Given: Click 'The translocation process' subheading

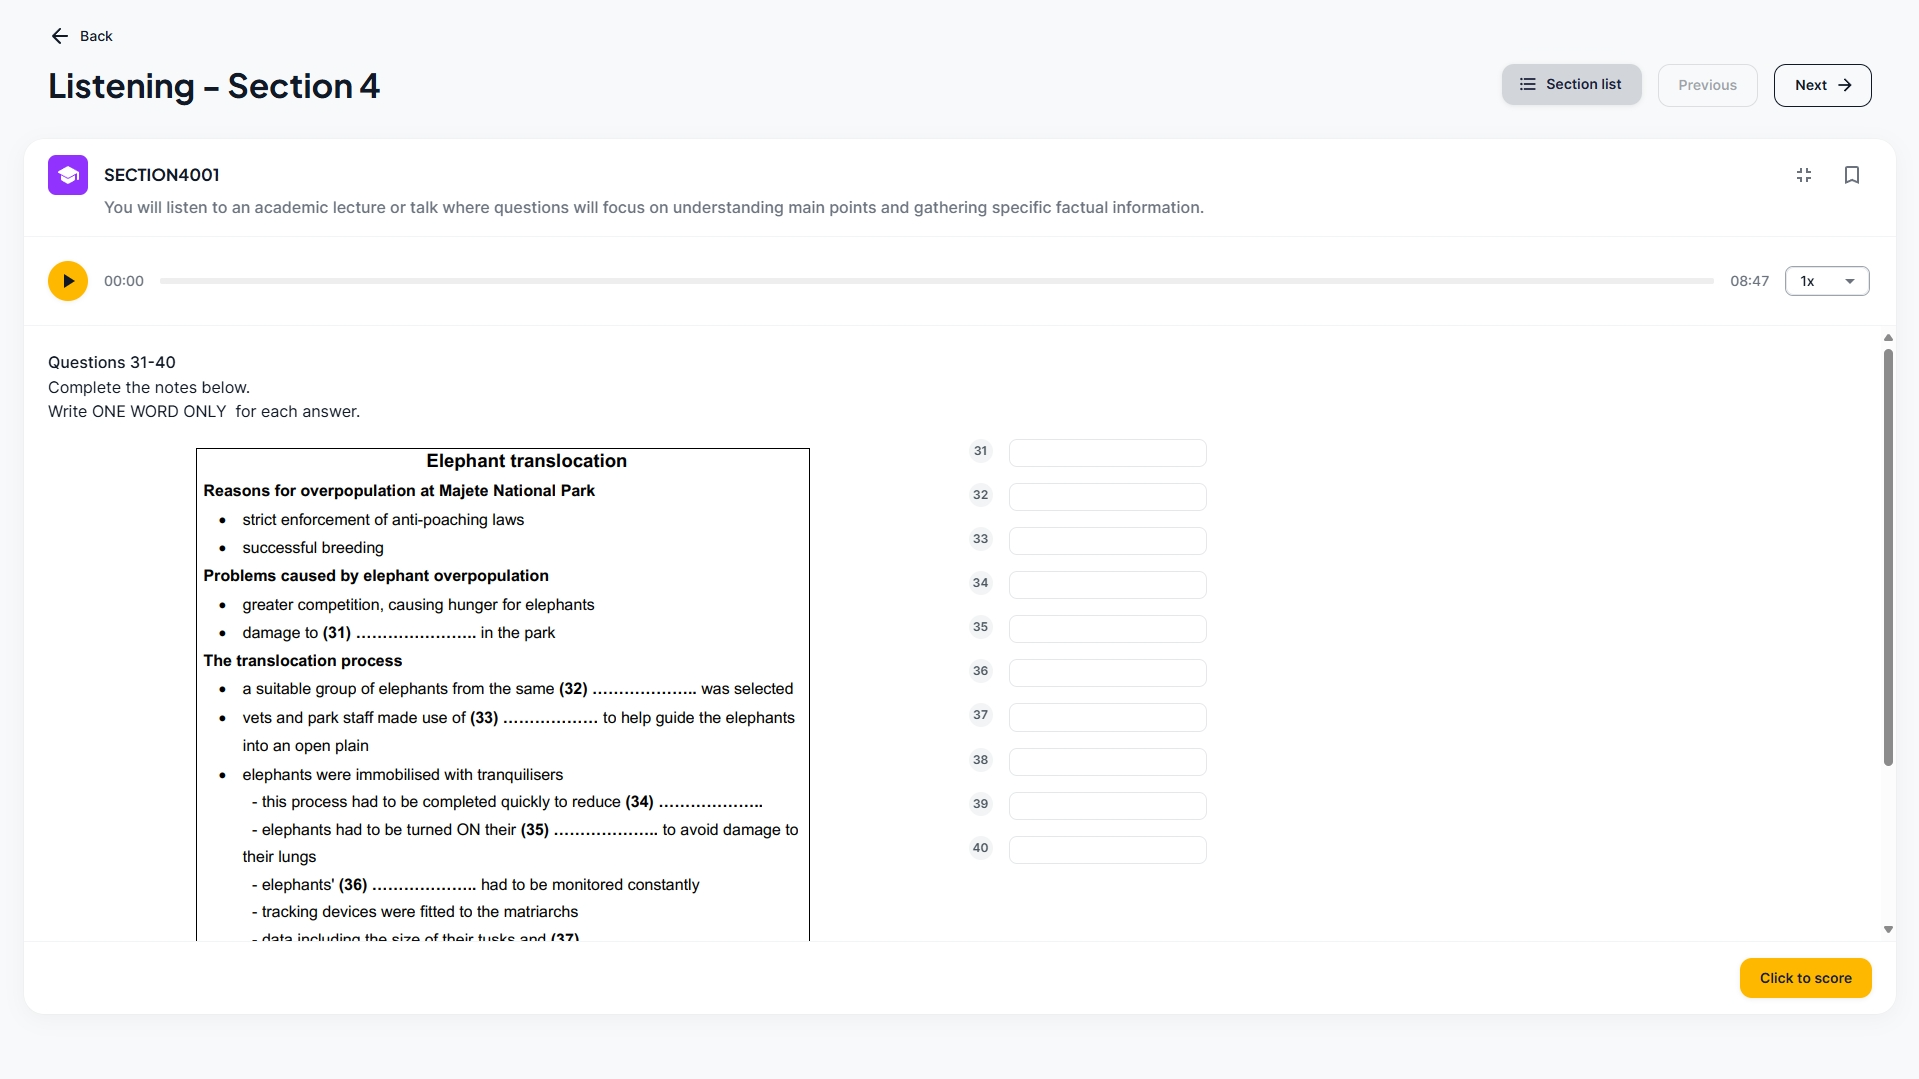Looking at the screenshot, I should (303, 661).
